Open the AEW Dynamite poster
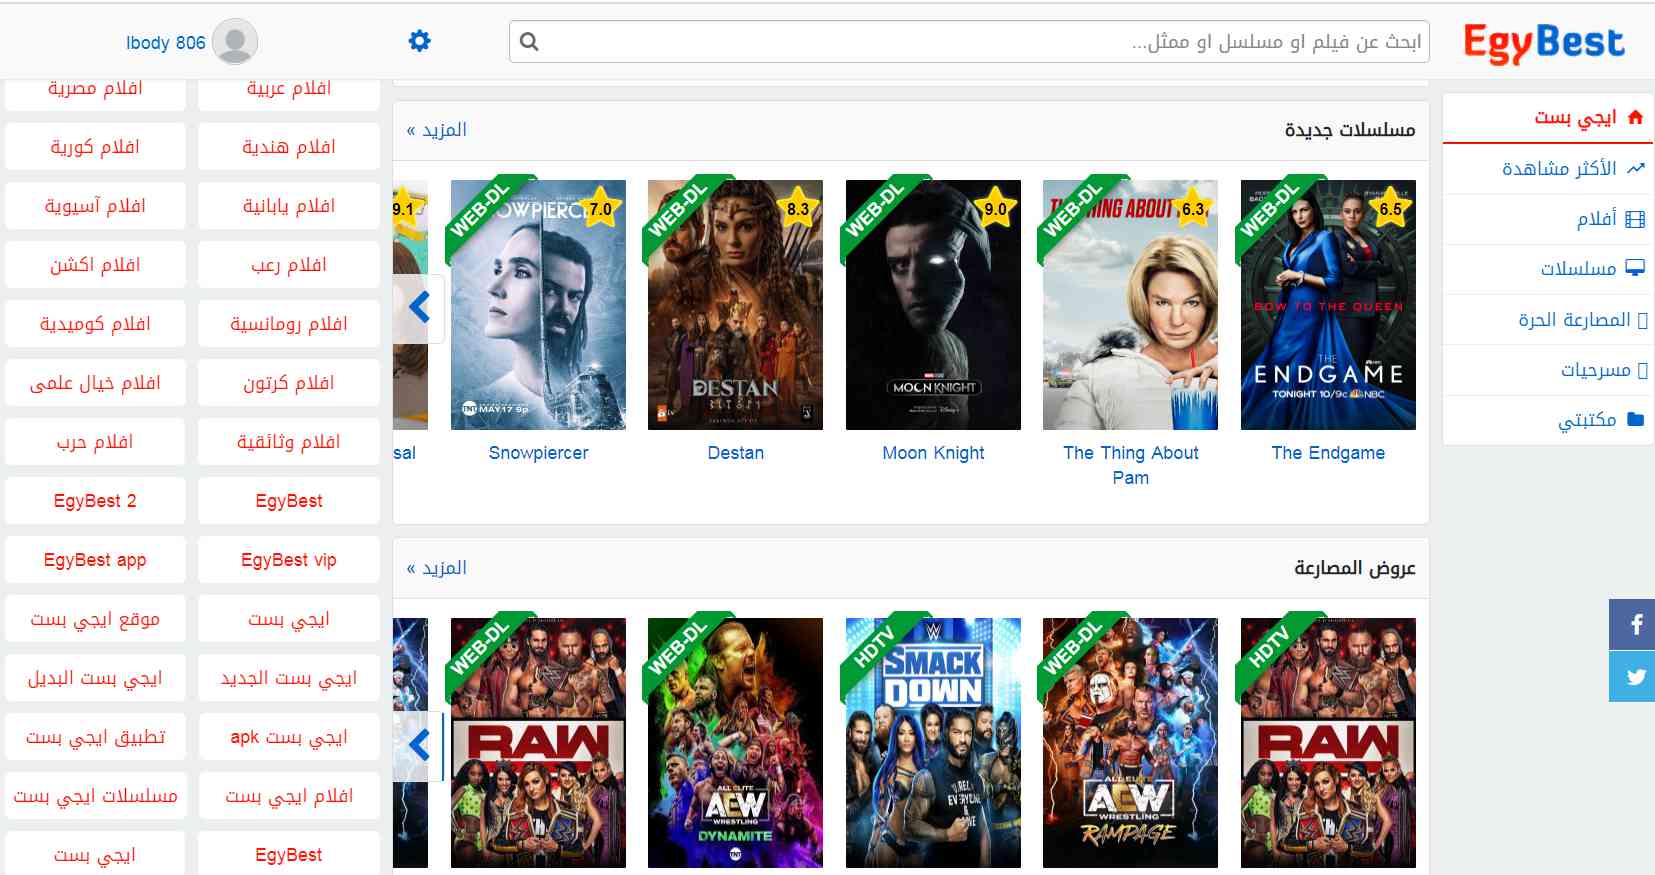1655x875 pixels. tap(735, 743)
